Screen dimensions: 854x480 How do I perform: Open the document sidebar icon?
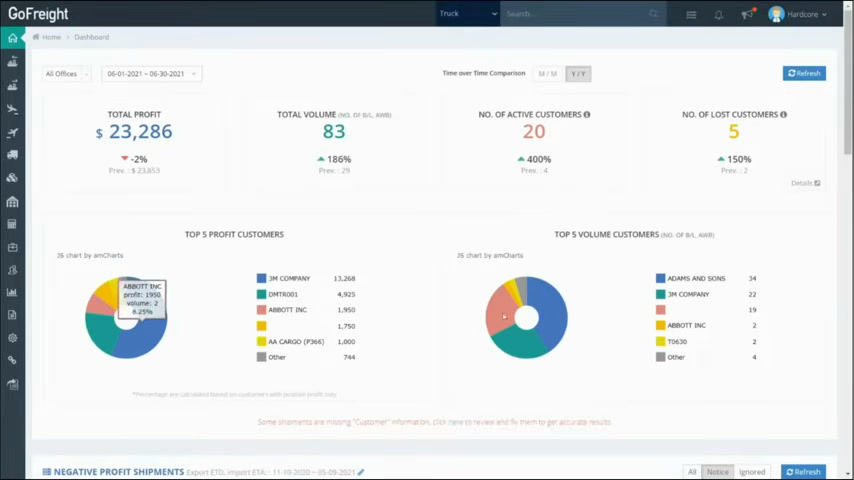12,315
